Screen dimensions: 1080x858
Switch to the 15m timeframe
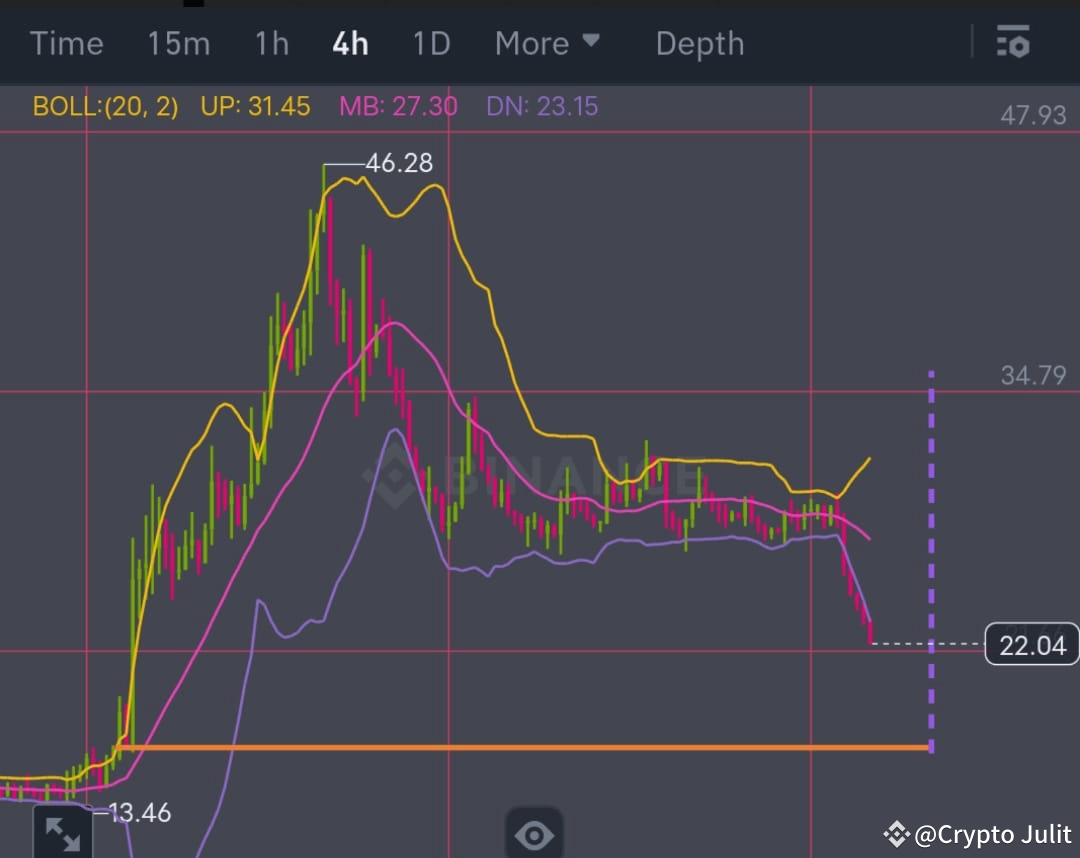coord(178,43)
